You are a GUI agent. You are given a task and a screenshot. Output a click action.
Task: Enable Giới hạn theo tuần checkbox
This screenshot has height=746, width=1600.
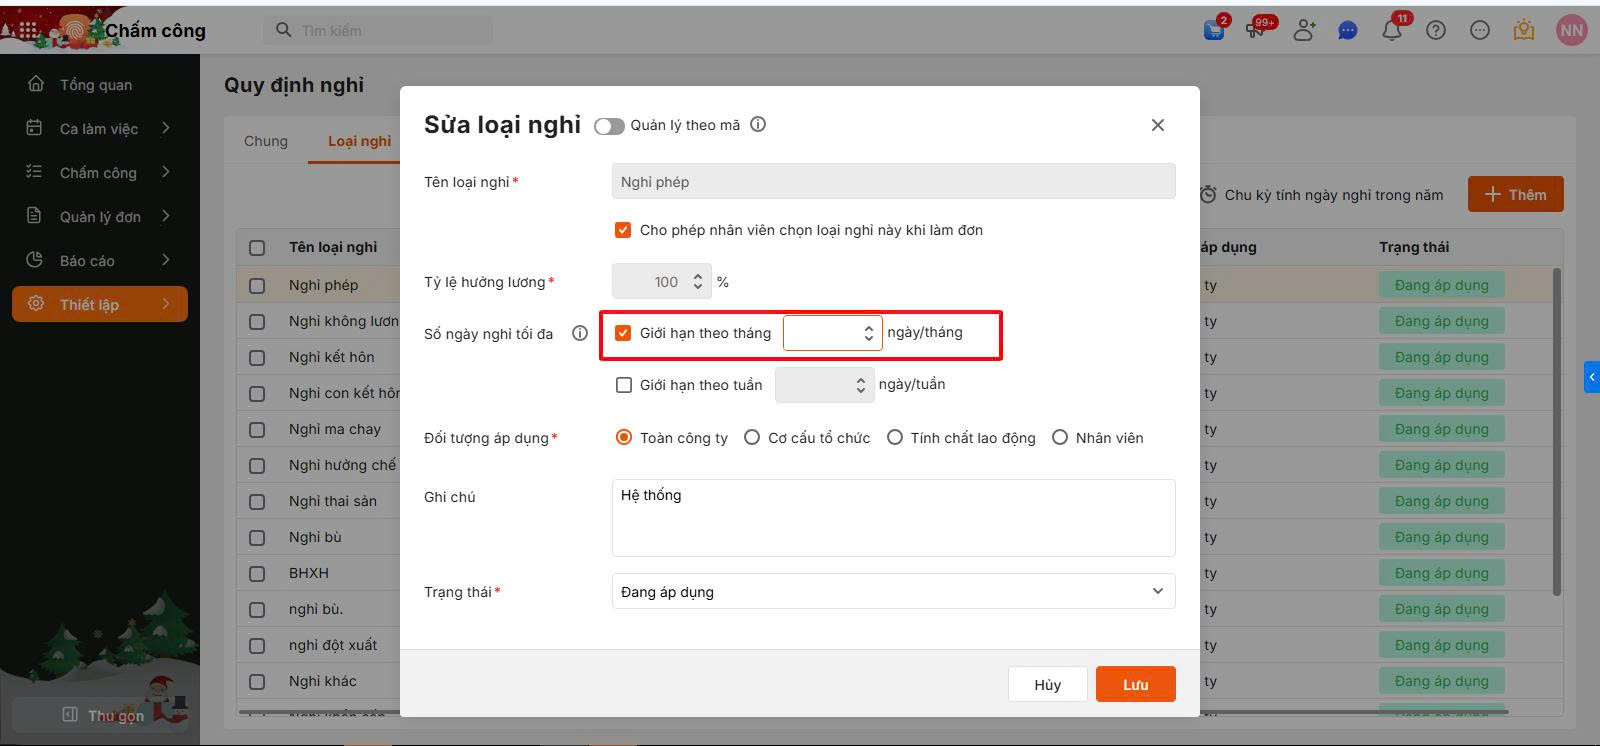tap(624, 385)
